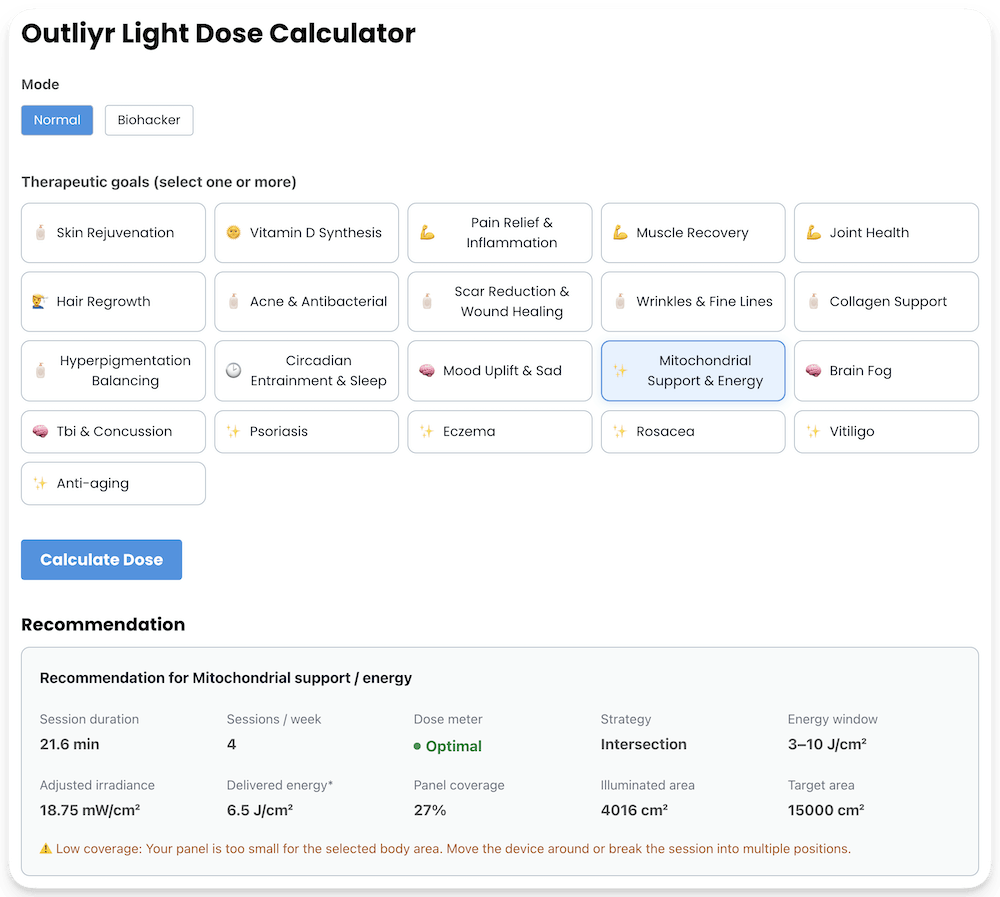Screen dimensions: 1000x897
Task: Enable the Rosacea therapeutic goal
Action: point(693,431)
